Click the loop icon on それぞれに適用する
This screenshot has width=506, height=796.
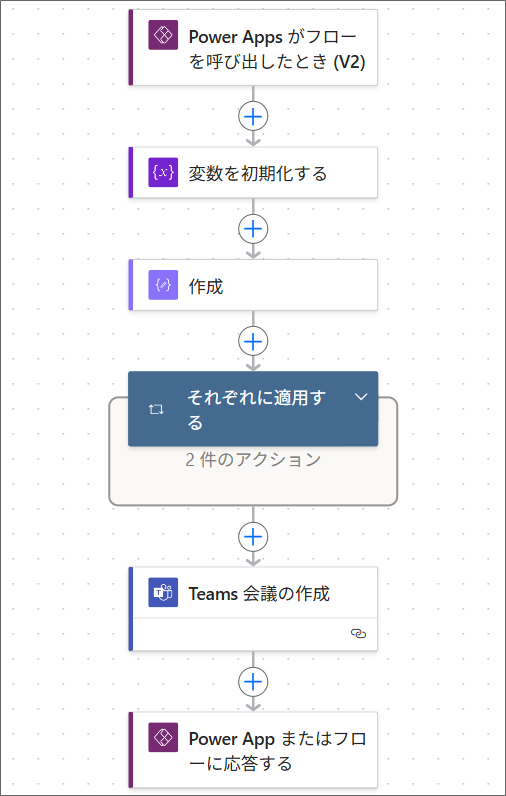coord(156,409)
